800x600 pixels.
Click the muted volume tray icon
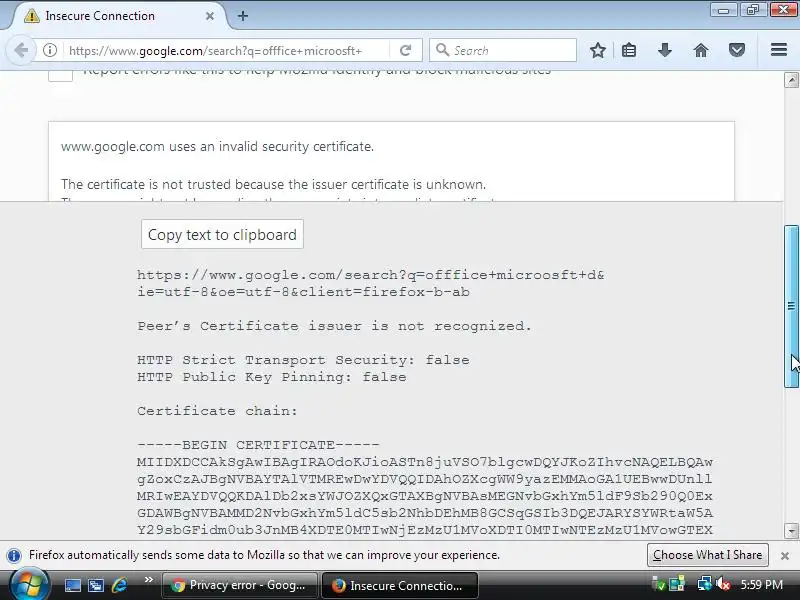point(722,584)
